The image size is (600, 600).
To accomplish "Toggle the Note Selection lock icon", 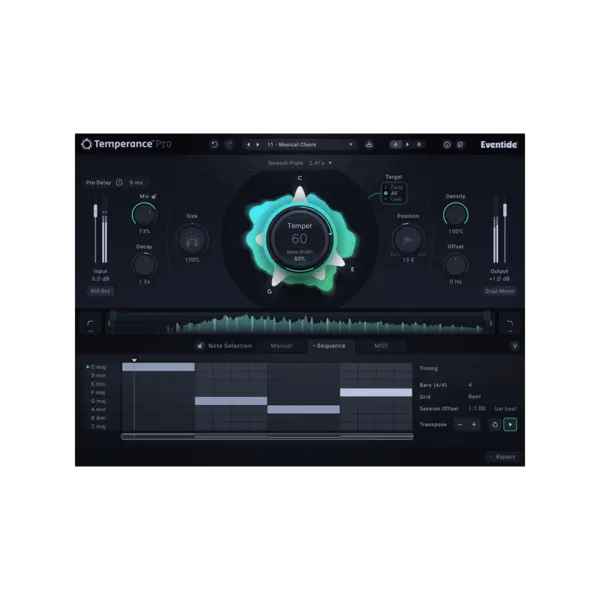I will click(200, 346).
